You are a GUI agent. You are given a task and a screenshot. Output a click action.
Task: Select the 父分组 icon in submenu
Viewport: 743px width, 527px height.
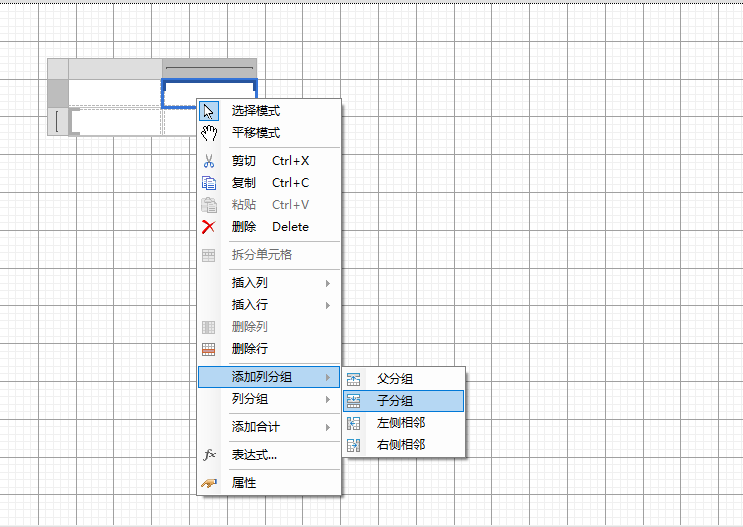tap(354, 379)
